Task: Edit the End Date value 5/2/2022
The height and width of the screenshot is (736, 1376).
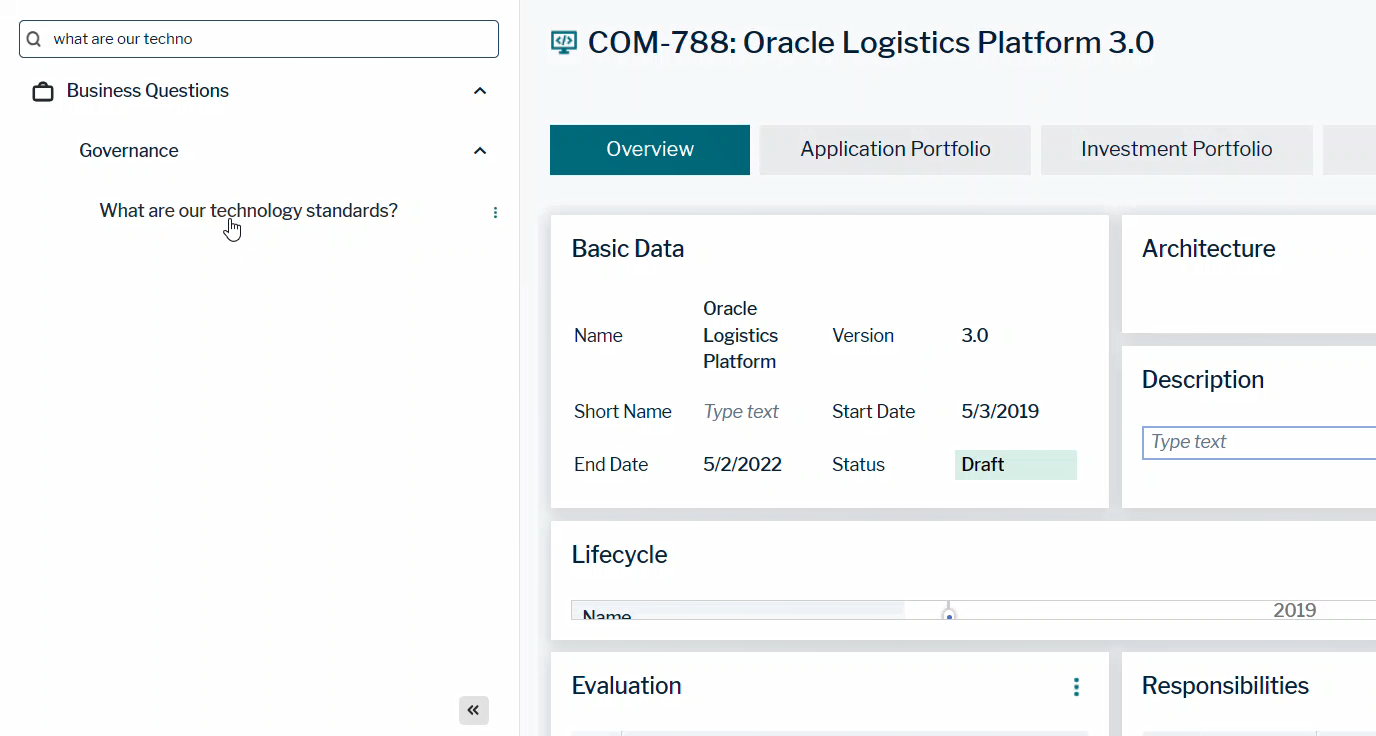Action: click(x=742, y=465)
